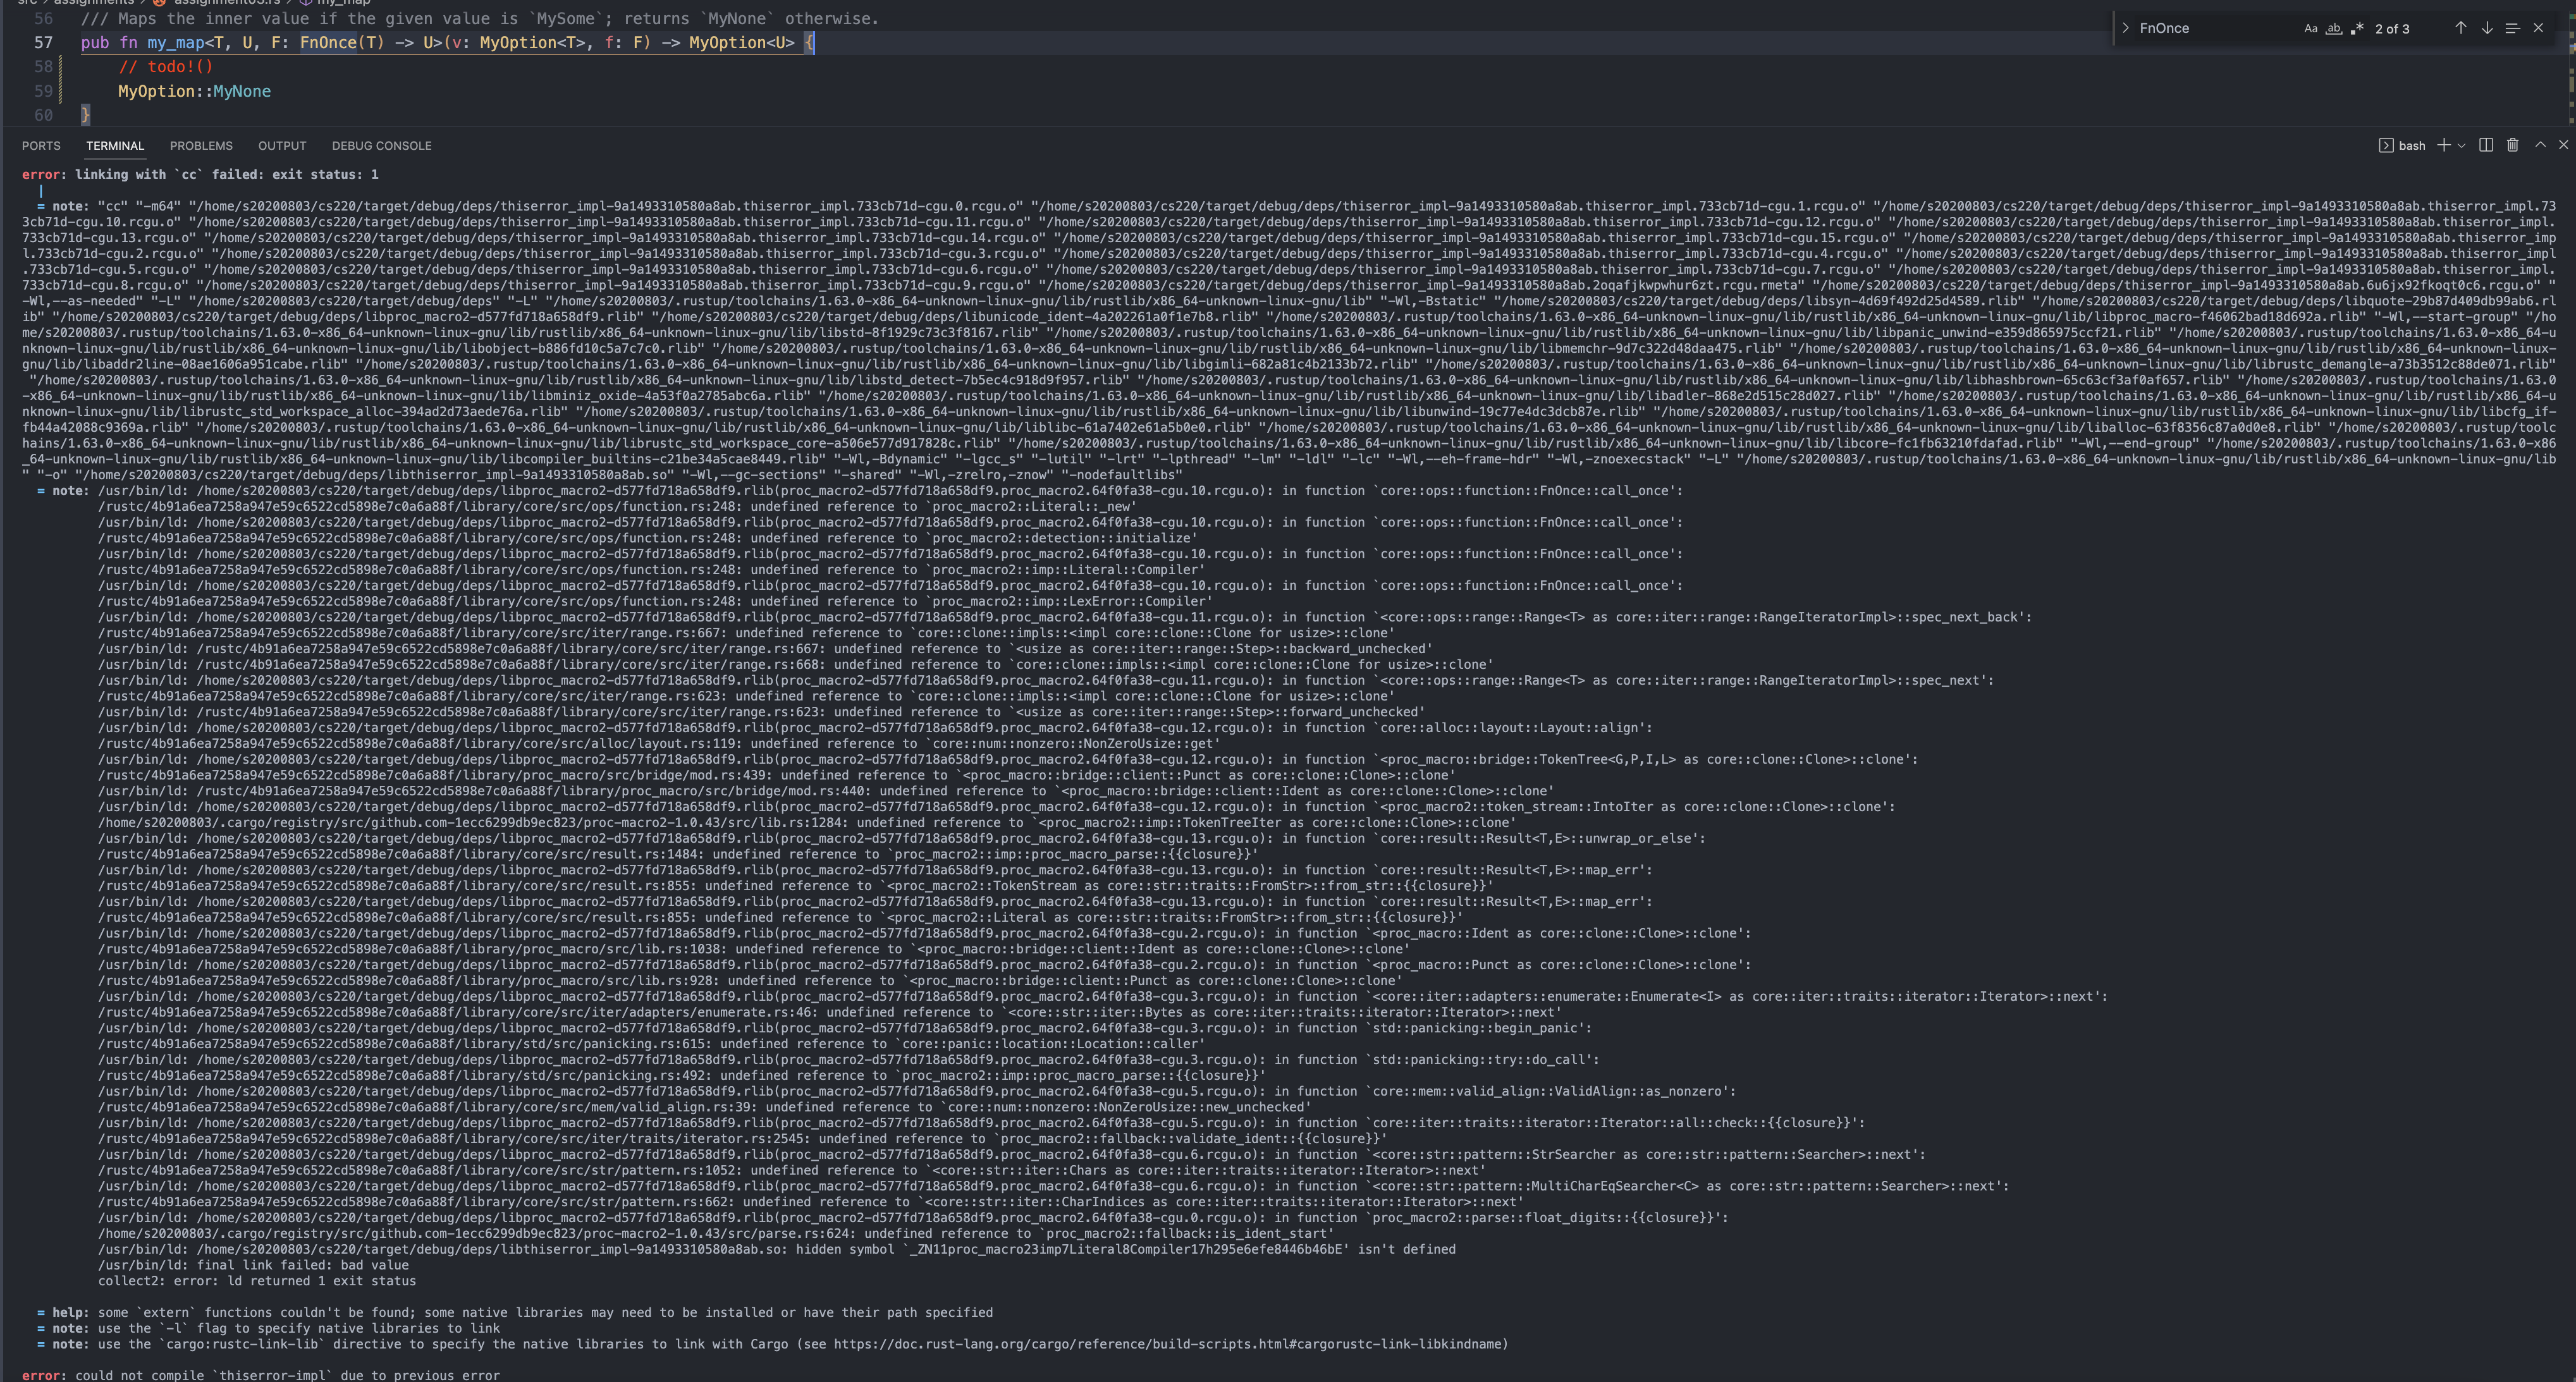Switch to the PROBLEMS tab
Image resolution: width=2576 pixels, height=1382 pixels.
pyautogui.click(x=201, y=145)
